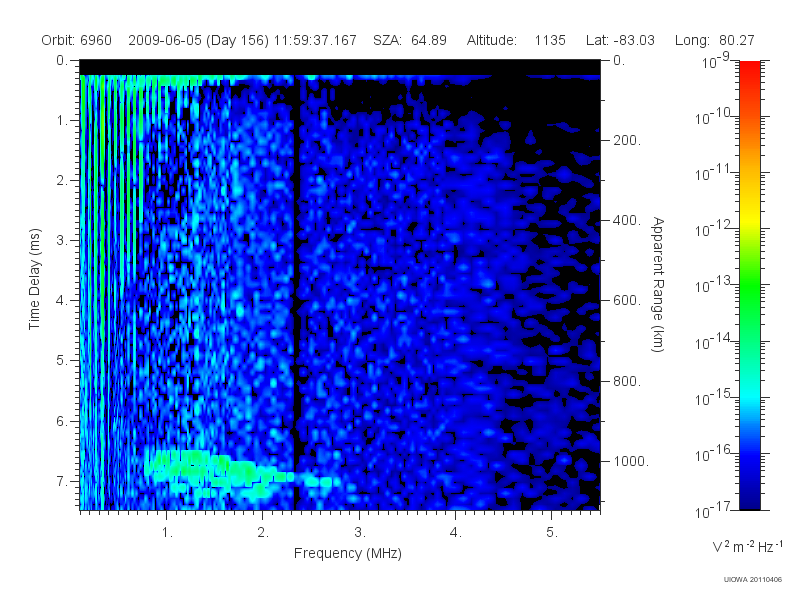Click the Apparent Range (km) axis title
Viewport: 800px width, 600px height.
658,284
